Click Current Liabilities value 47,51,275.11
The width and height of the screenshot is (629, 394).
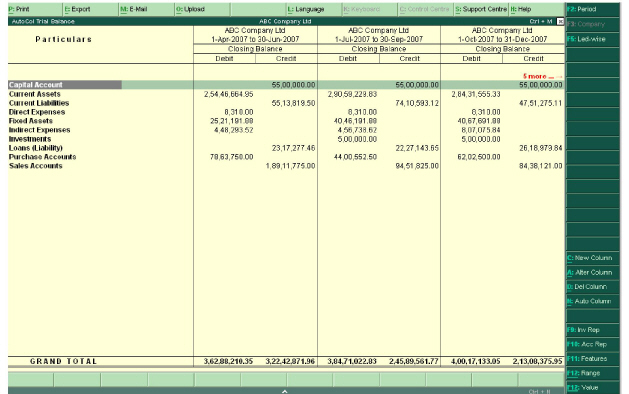coord(541,103)
